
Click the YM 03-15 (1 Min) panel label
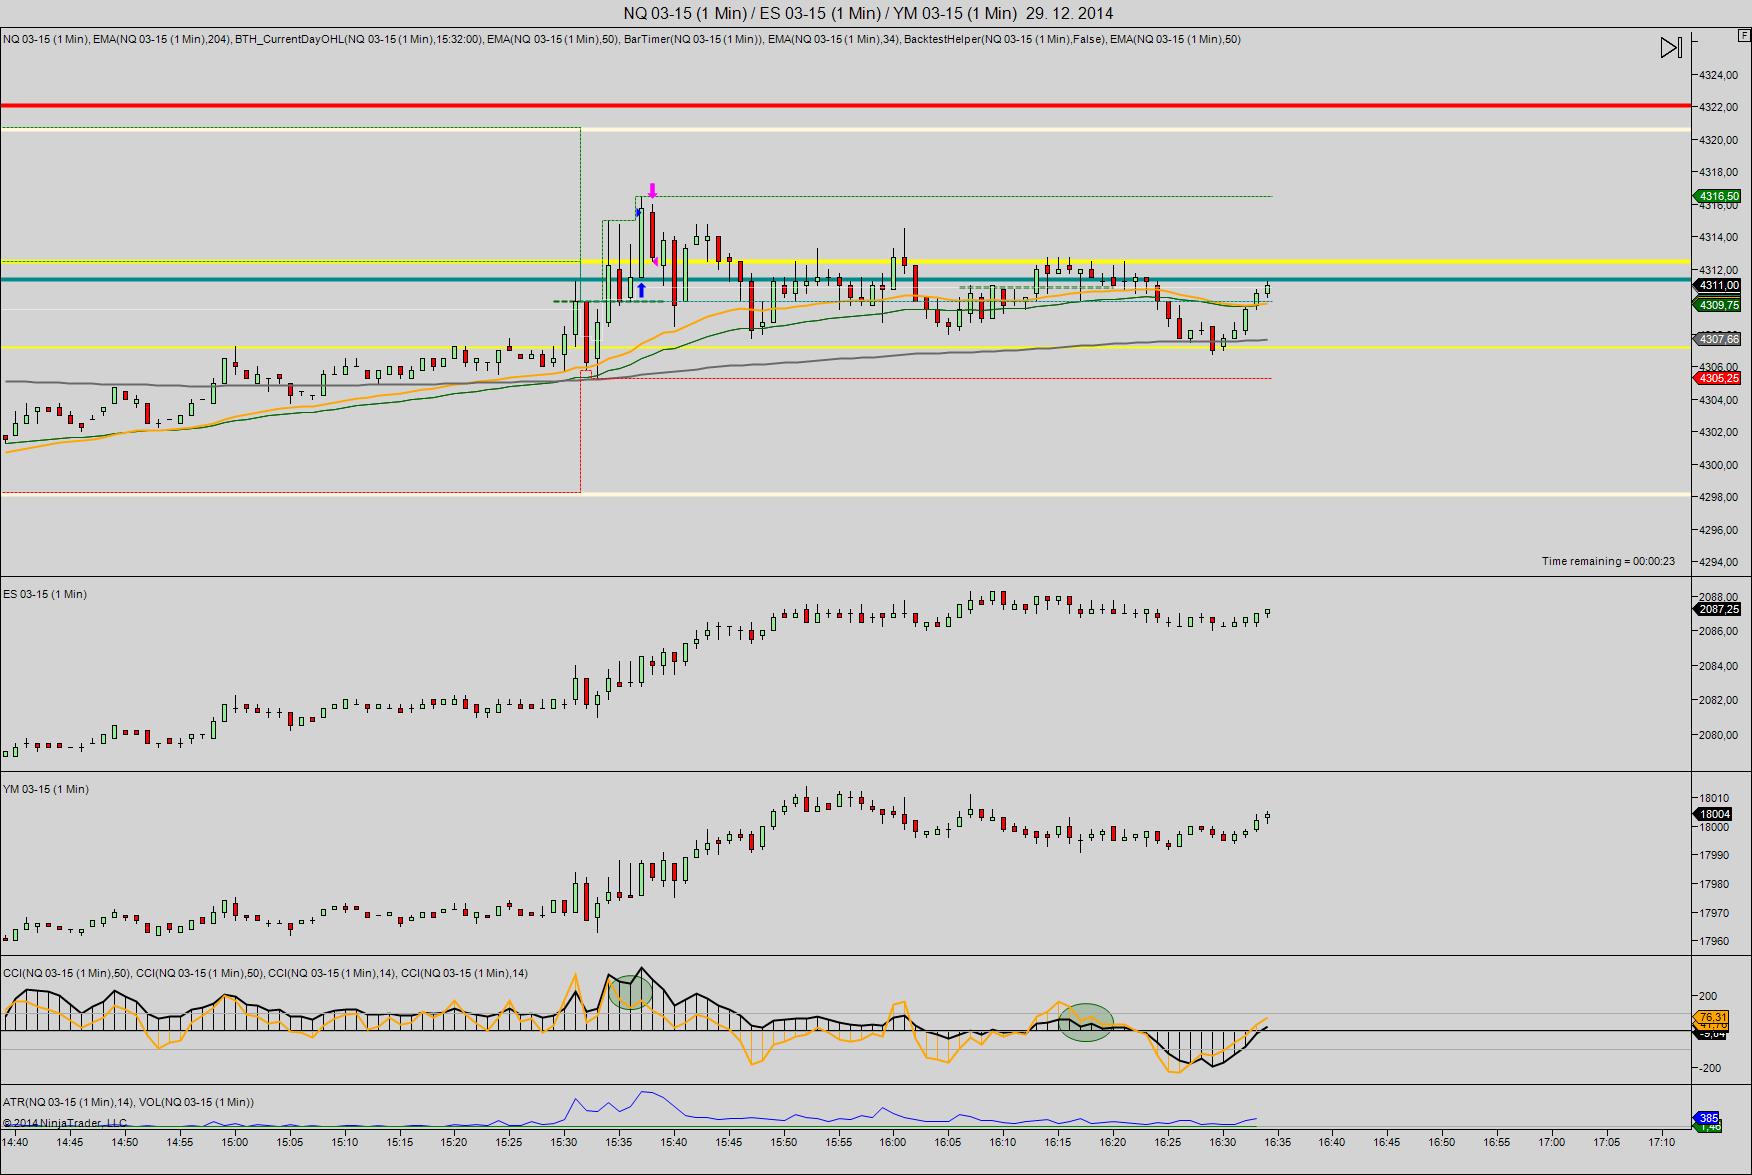click(x=46, y=789)
